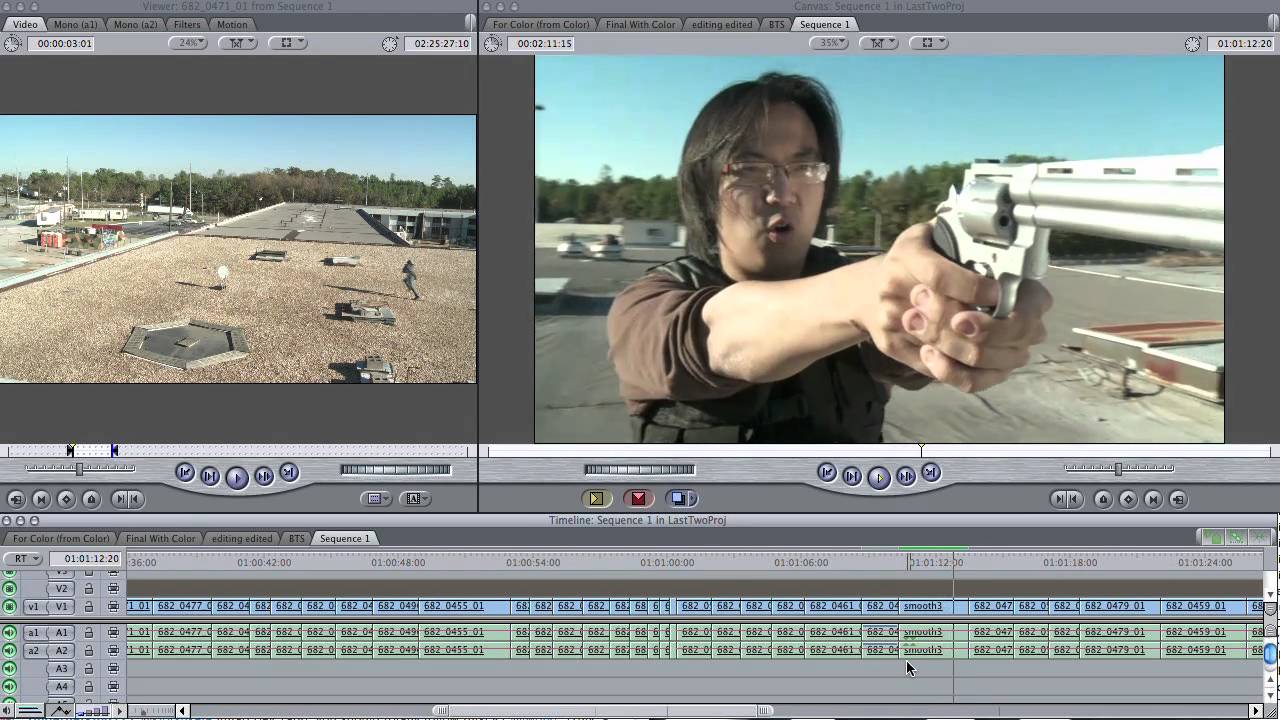
Task: Toggle V1 track visibility
Action: [9, 606]
